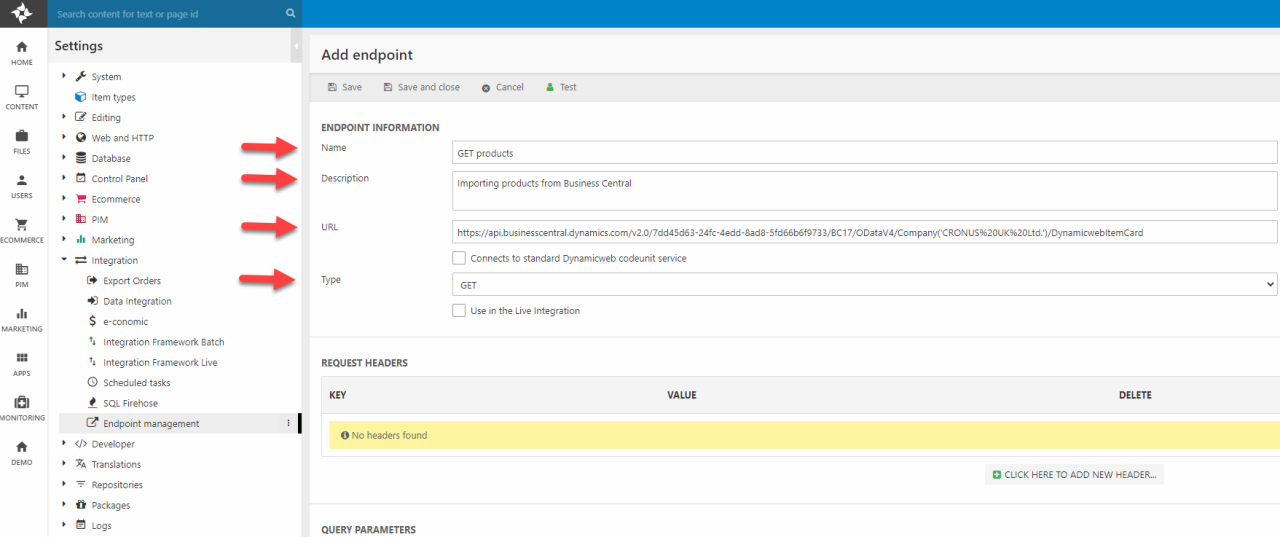Image resolution: width=1280 pixels, height=537 pixels.
Task: Click to add new request header
Action: coord(1074,475)
